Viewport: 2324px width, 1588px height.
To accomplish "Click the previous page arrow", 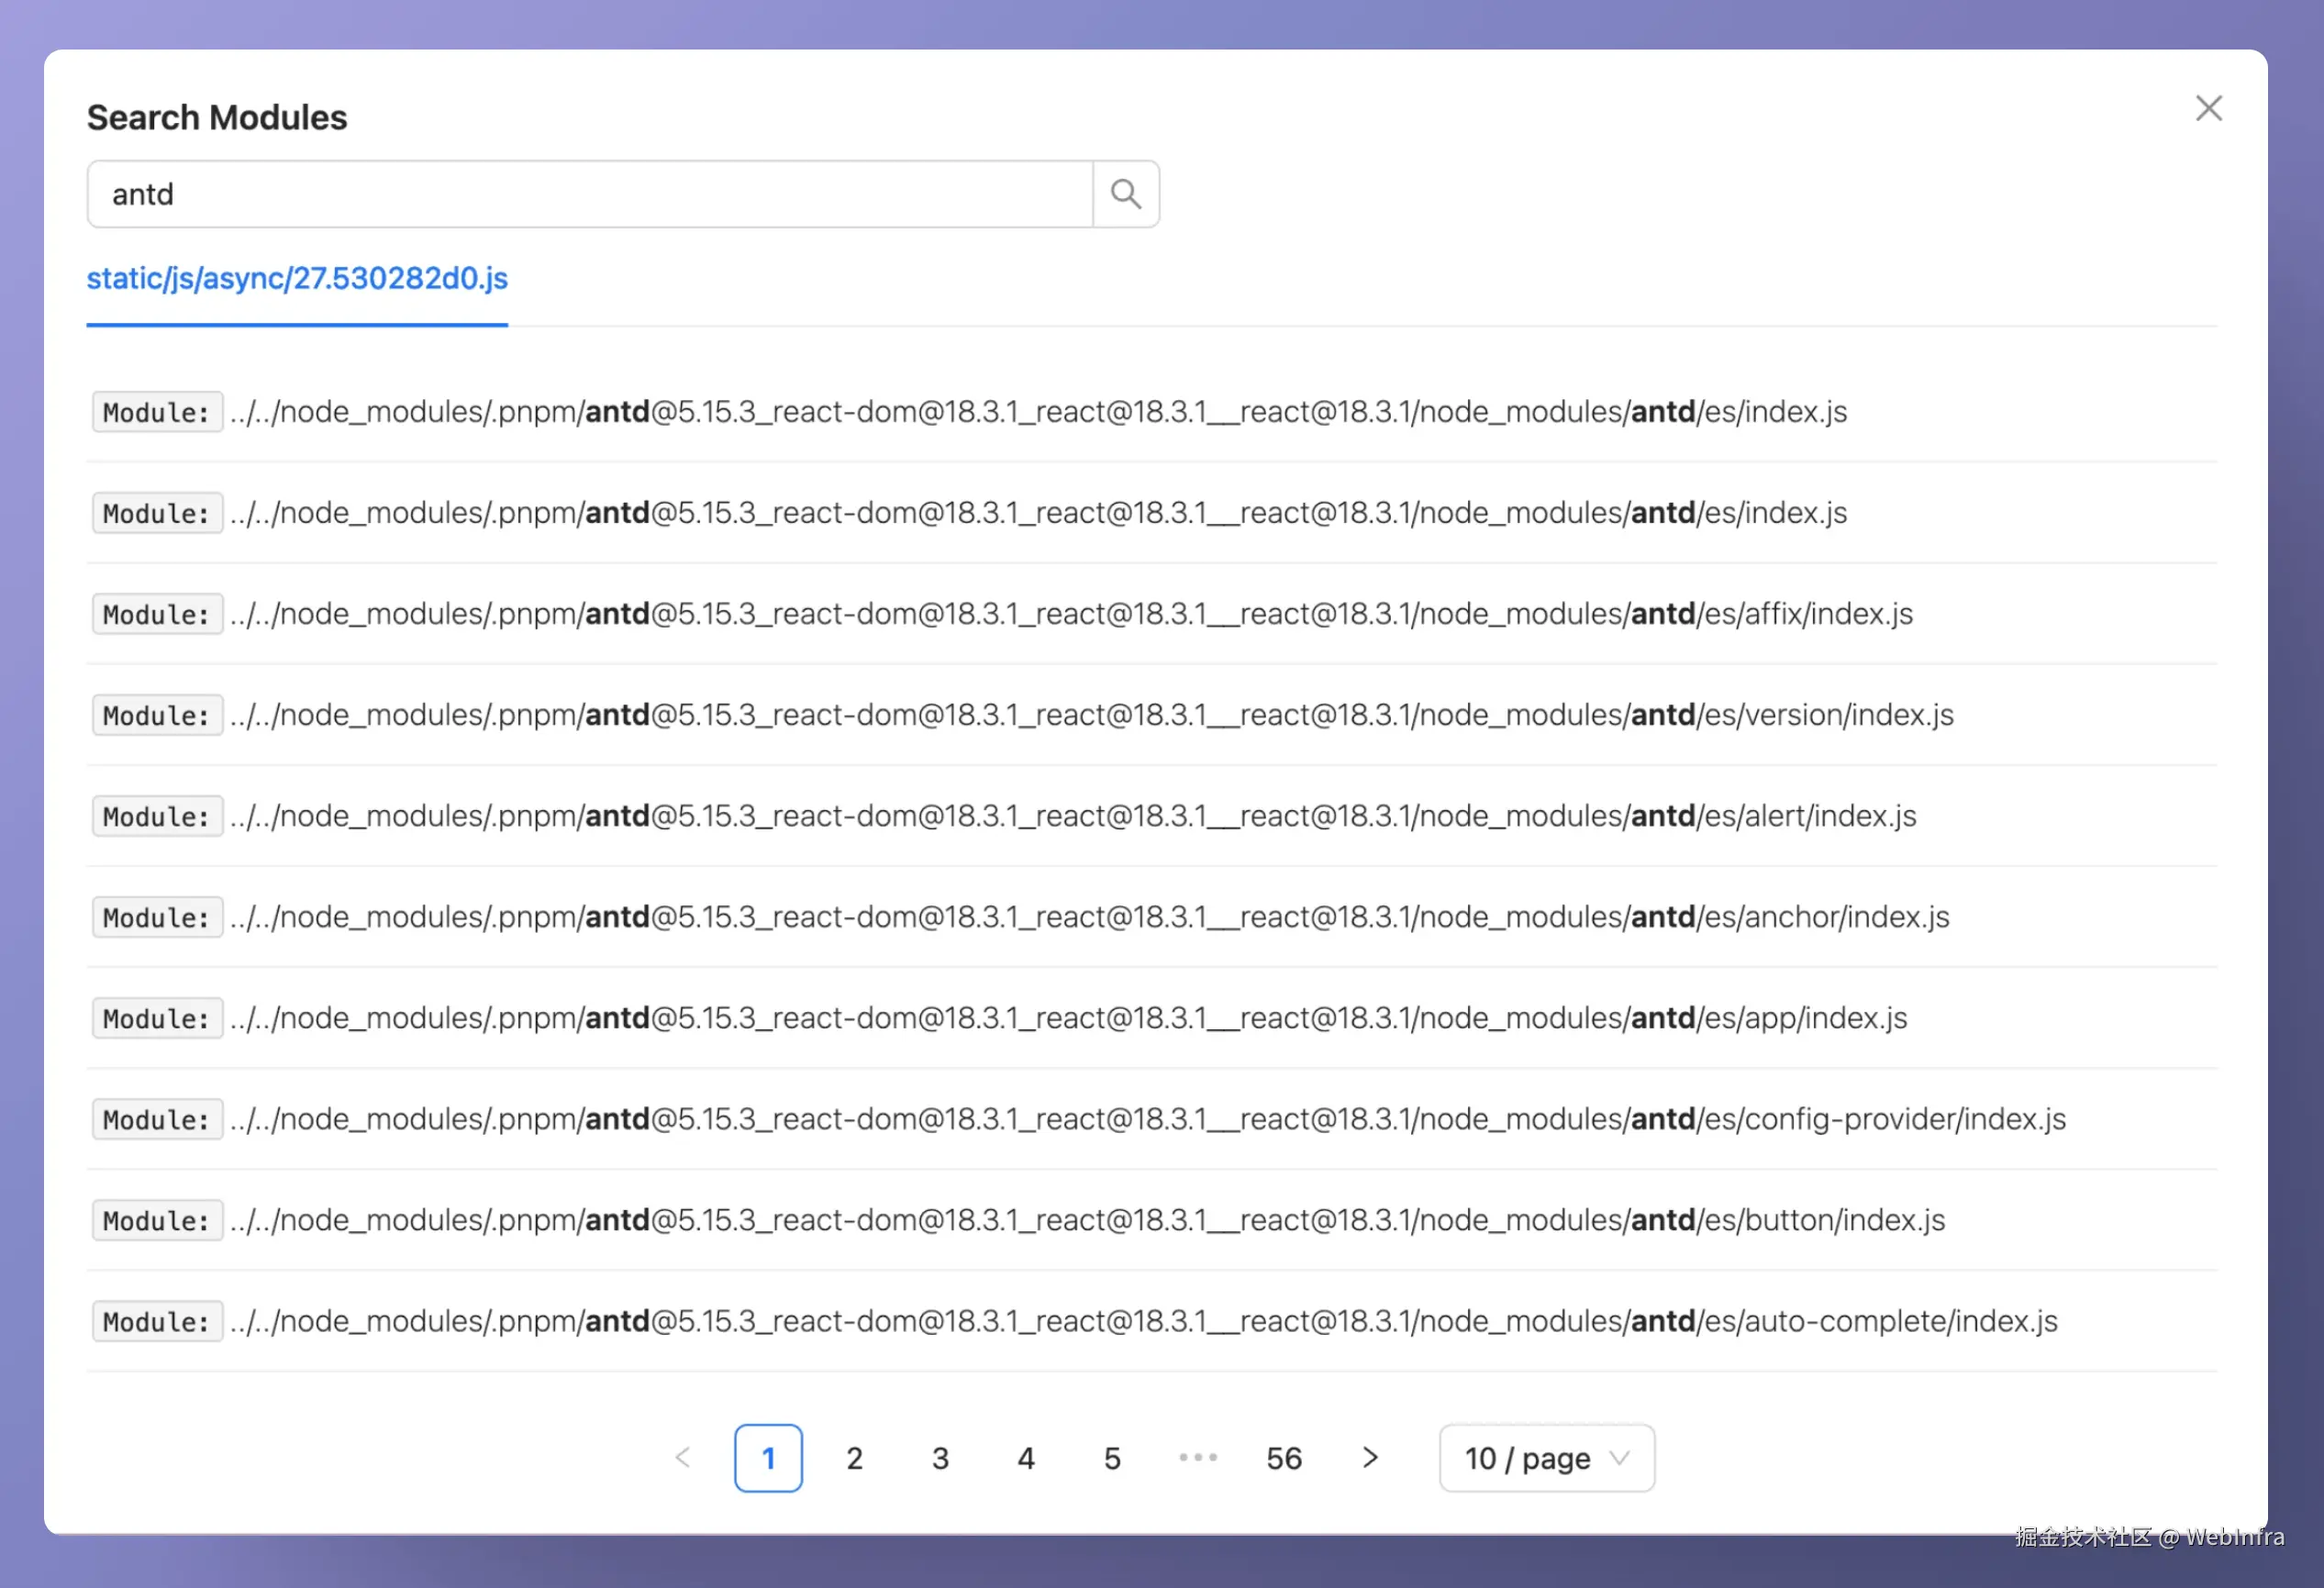I will click(x=683, y=1458).
